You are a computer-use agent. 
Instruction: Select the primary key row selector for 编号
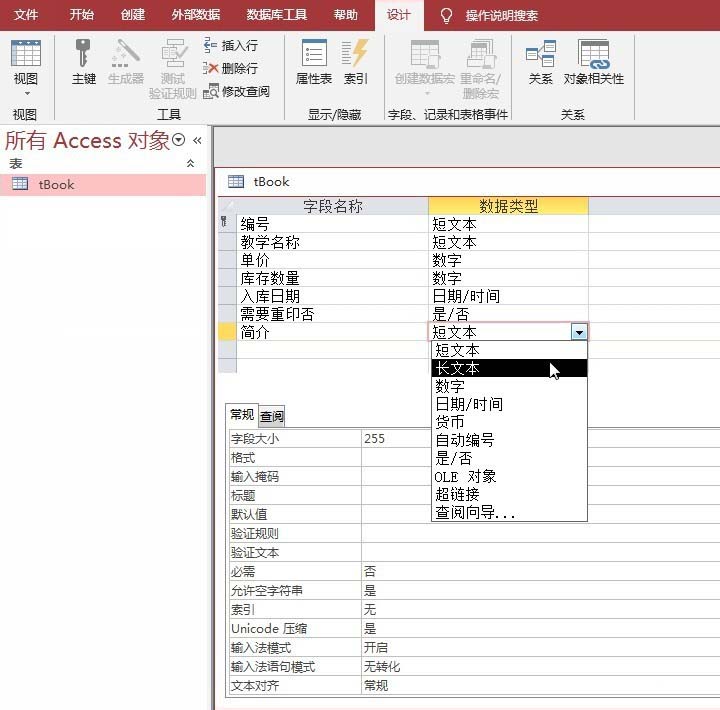[x=227, y=224]
